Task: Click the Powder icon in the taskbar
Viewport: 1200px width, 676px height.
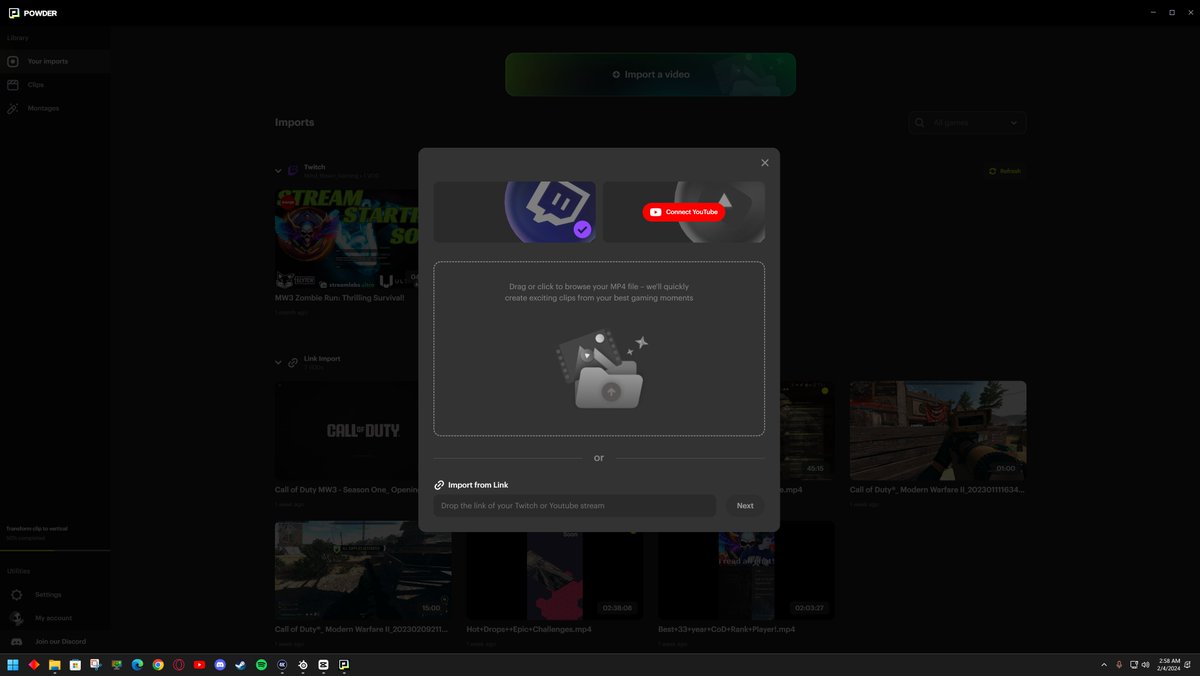Action: coord(344,664)
